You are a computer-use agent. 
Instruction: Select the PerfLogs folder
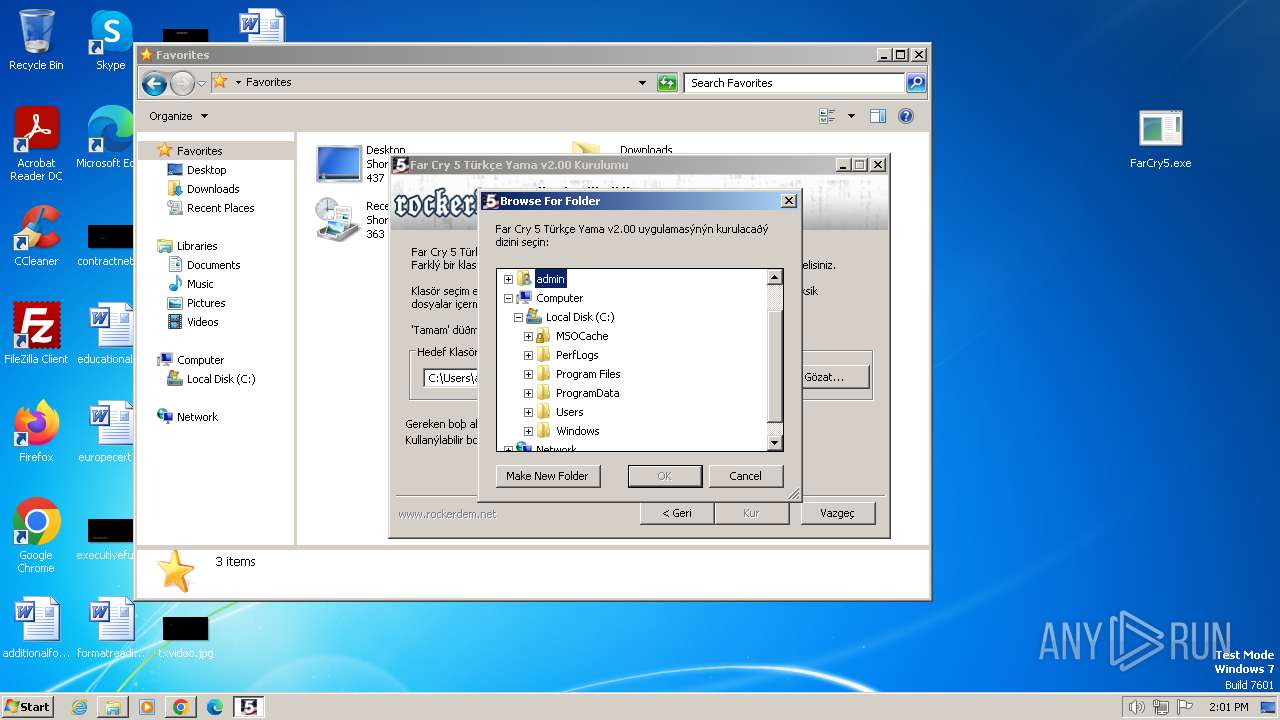coord(577,355)
